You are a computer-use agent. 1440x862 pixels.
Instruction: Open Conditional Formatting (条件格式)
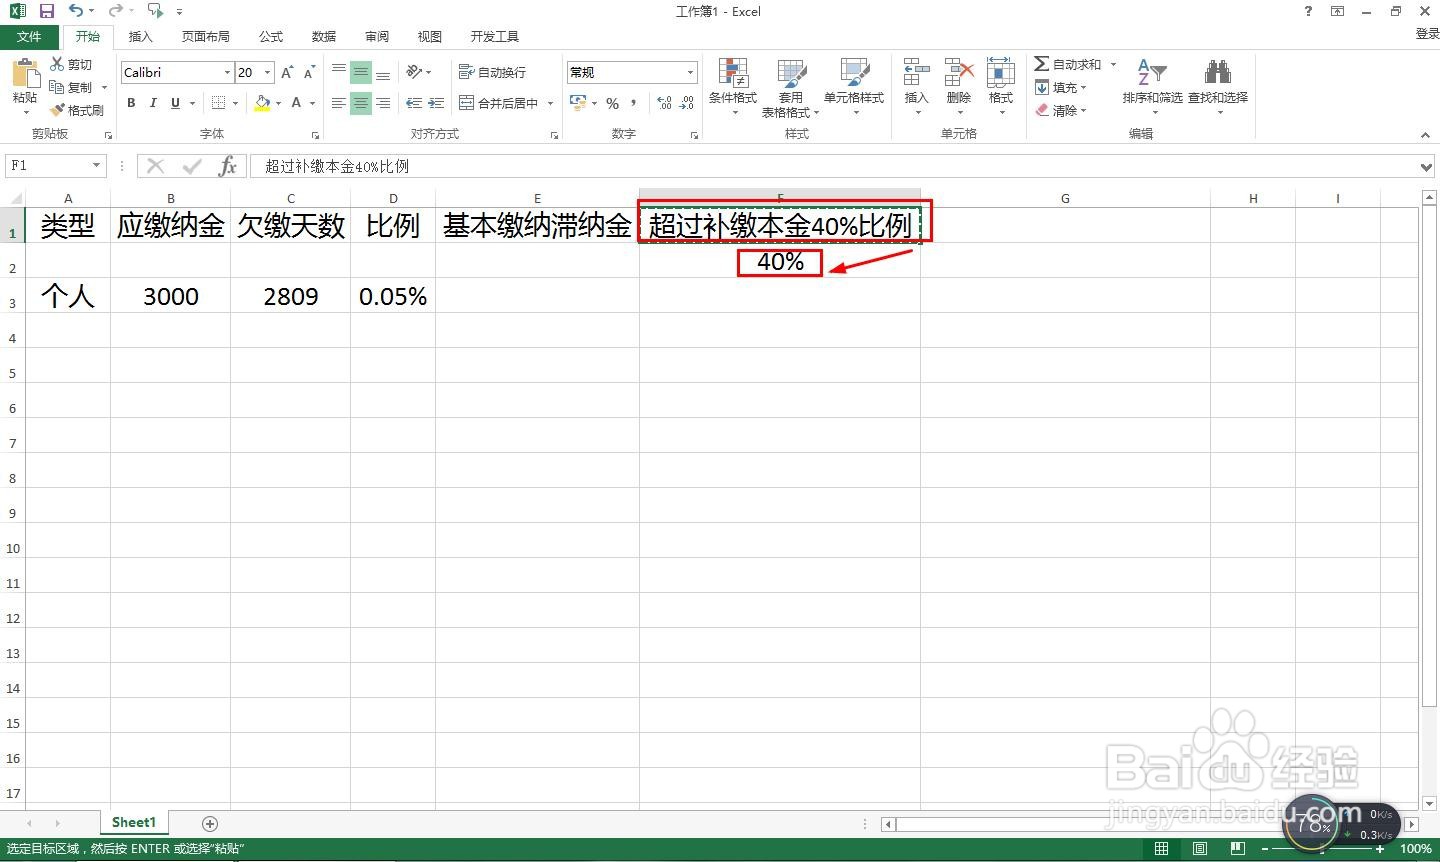click(733, 86)
